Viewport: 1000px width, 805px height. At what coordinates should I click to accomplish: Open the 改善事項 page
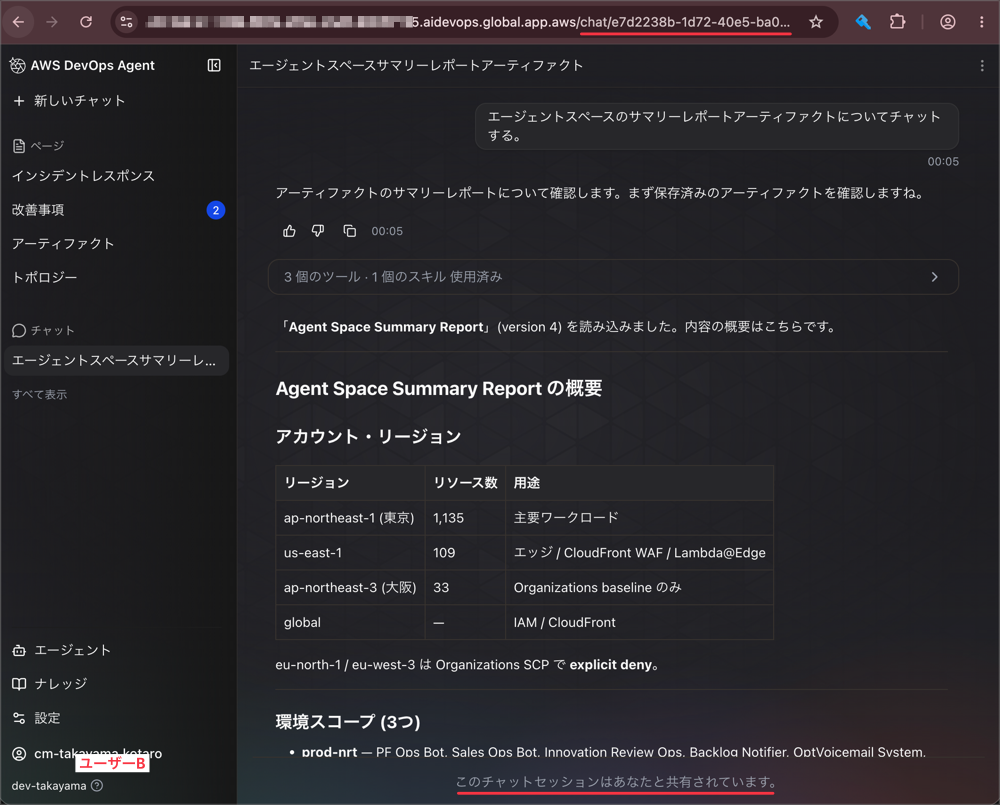[38, 210]
